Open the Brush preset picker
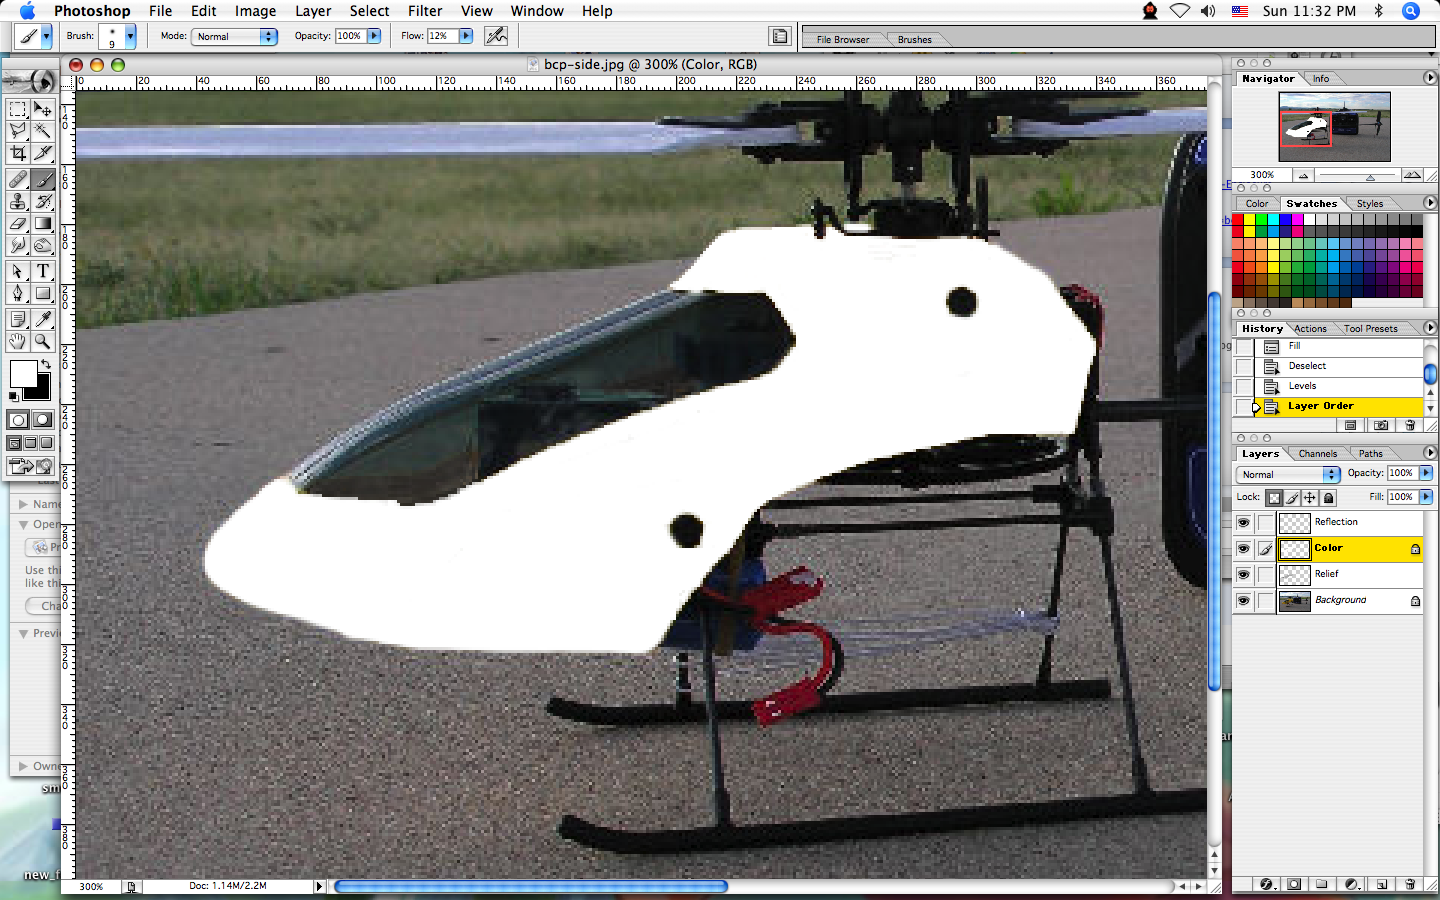This screenshot has height=900, width=1440. coord(130,36)
